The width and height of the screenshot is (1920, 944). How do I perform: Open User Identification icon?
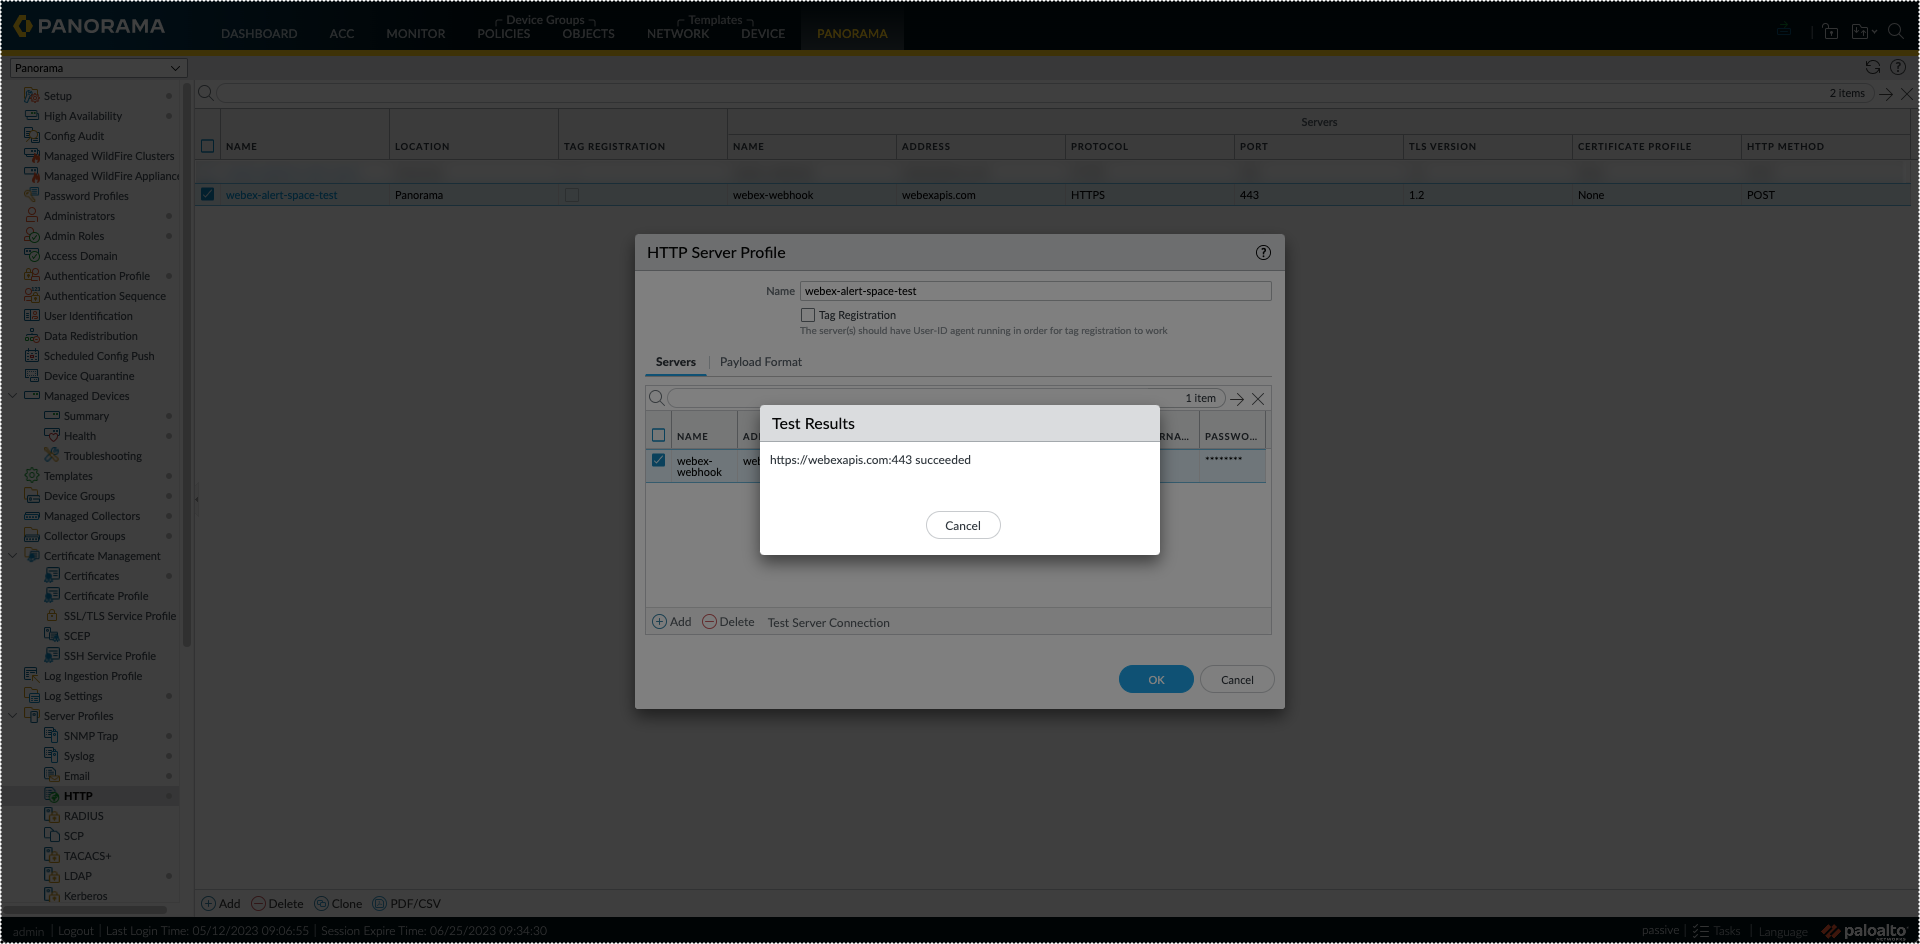32,316
